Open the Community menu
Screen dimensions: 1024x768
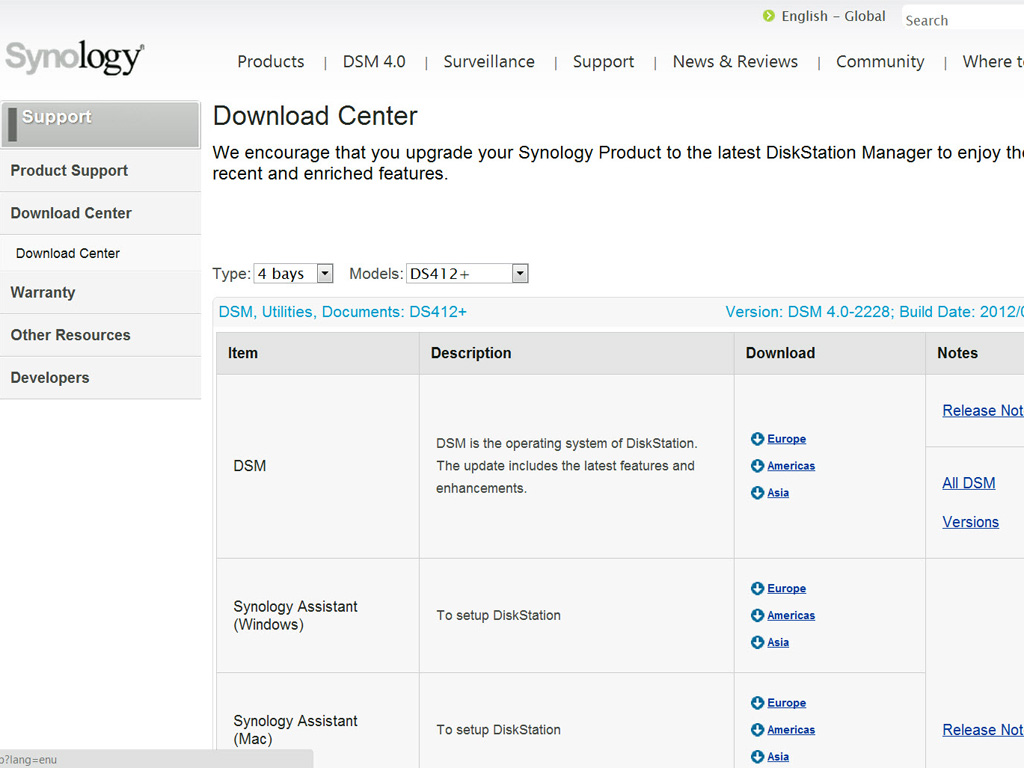coord(880,62)
